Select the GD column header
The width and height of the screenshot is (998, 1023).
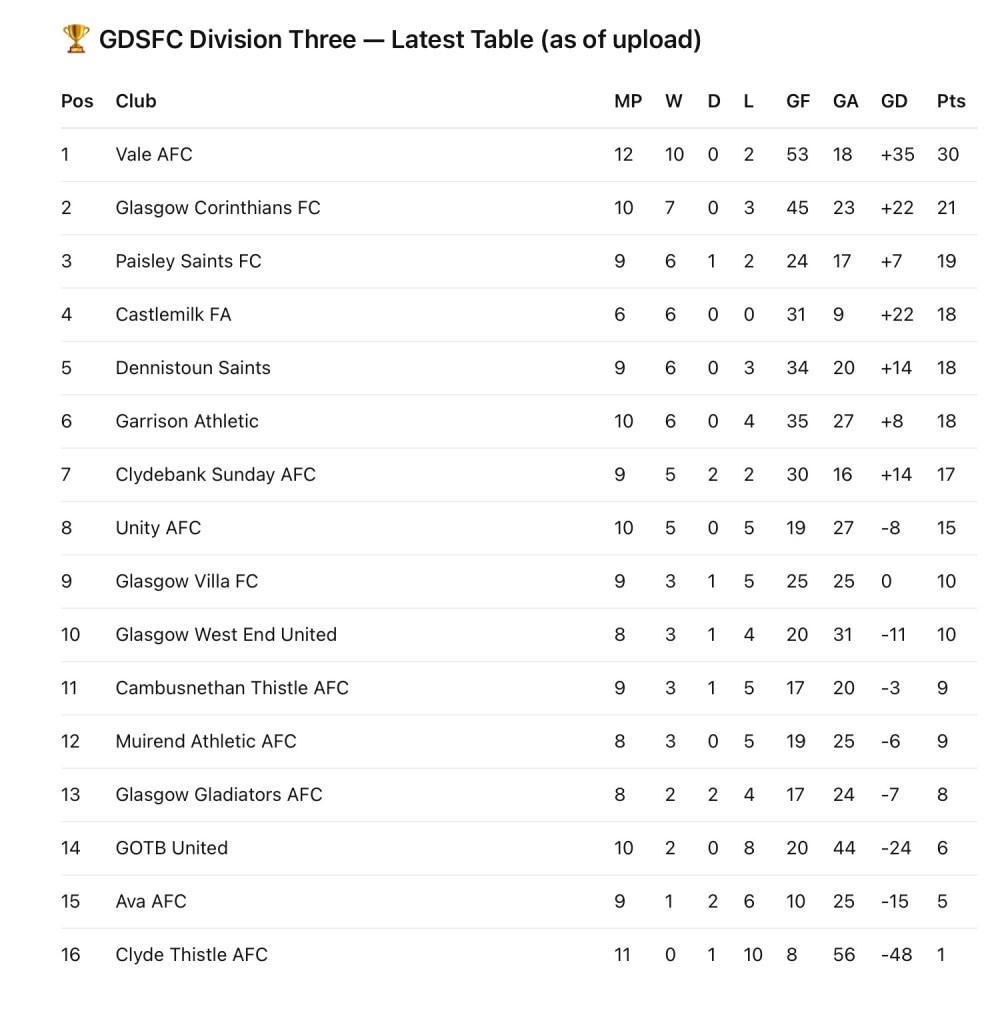[894, 101]
